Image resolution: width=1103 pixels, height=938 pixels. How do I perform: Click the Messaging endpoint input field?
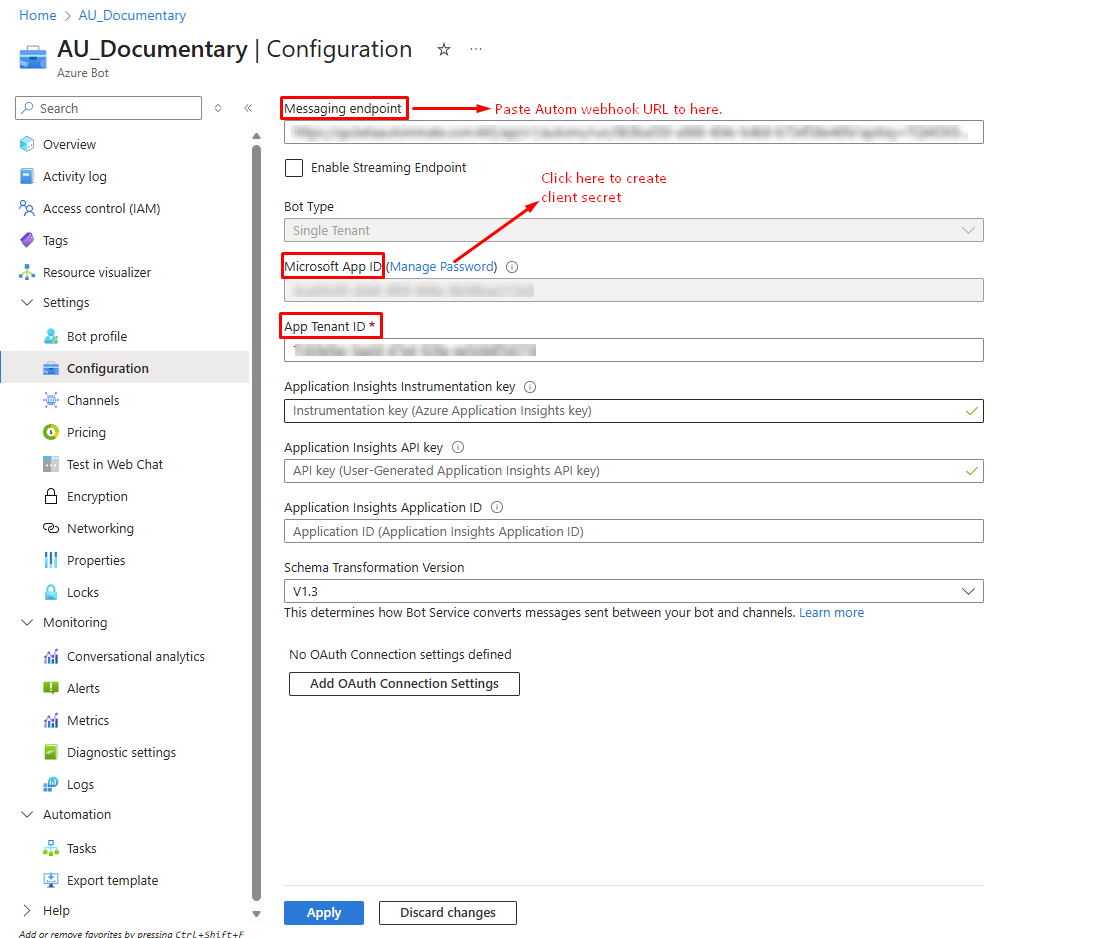633,132
